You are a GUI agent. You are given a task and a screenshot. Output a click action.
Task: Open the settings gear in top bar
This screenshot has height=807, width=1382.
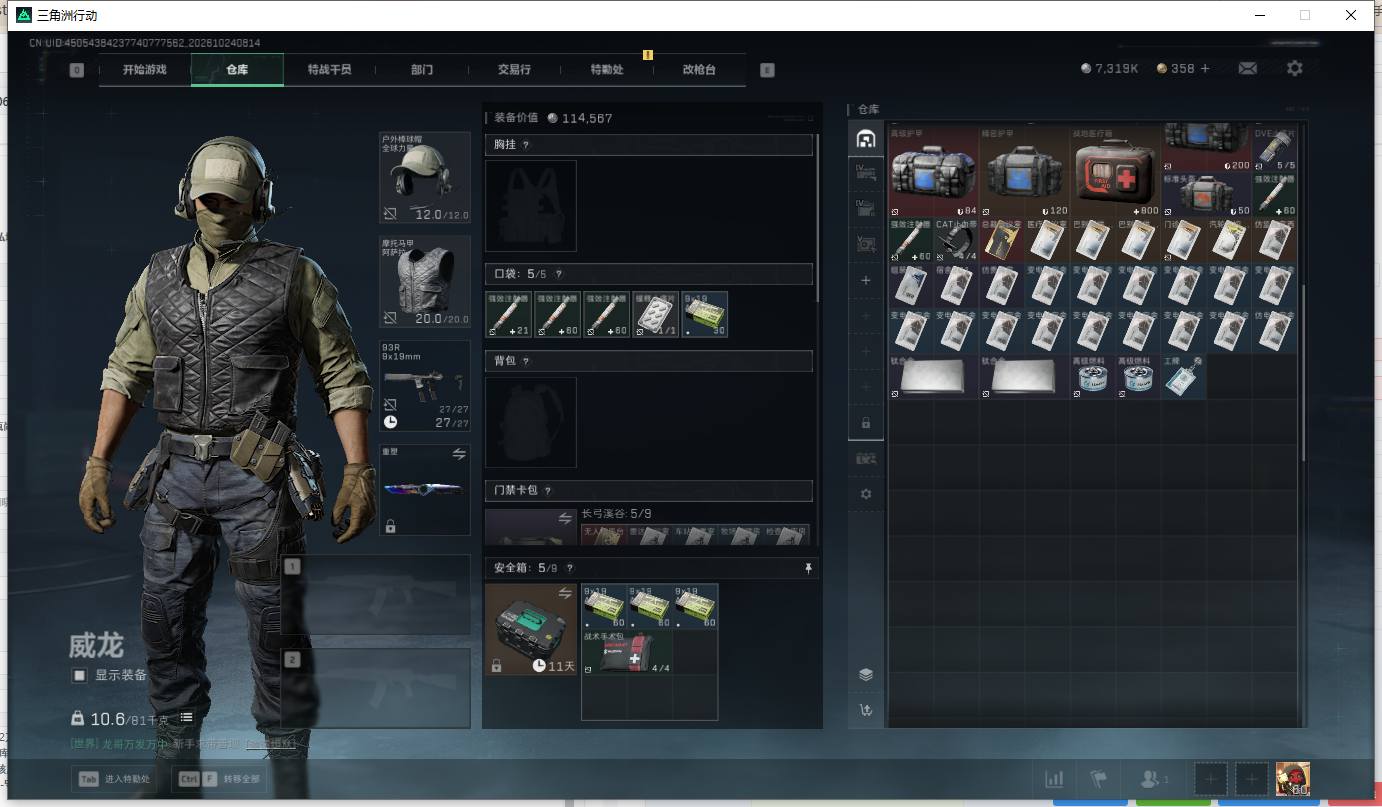[x=1295, y=68]
